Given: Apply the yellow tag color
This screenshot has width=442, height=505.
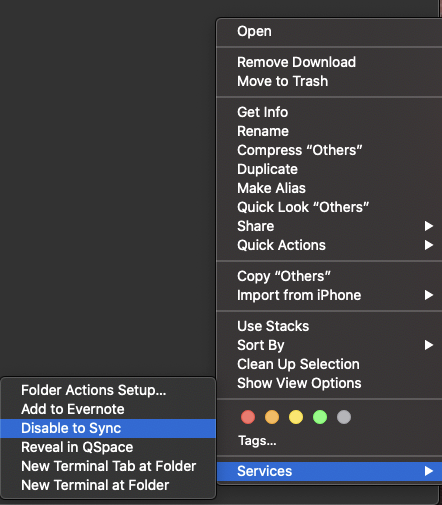Looking at the screenshot, I should (x=296, y=417).
